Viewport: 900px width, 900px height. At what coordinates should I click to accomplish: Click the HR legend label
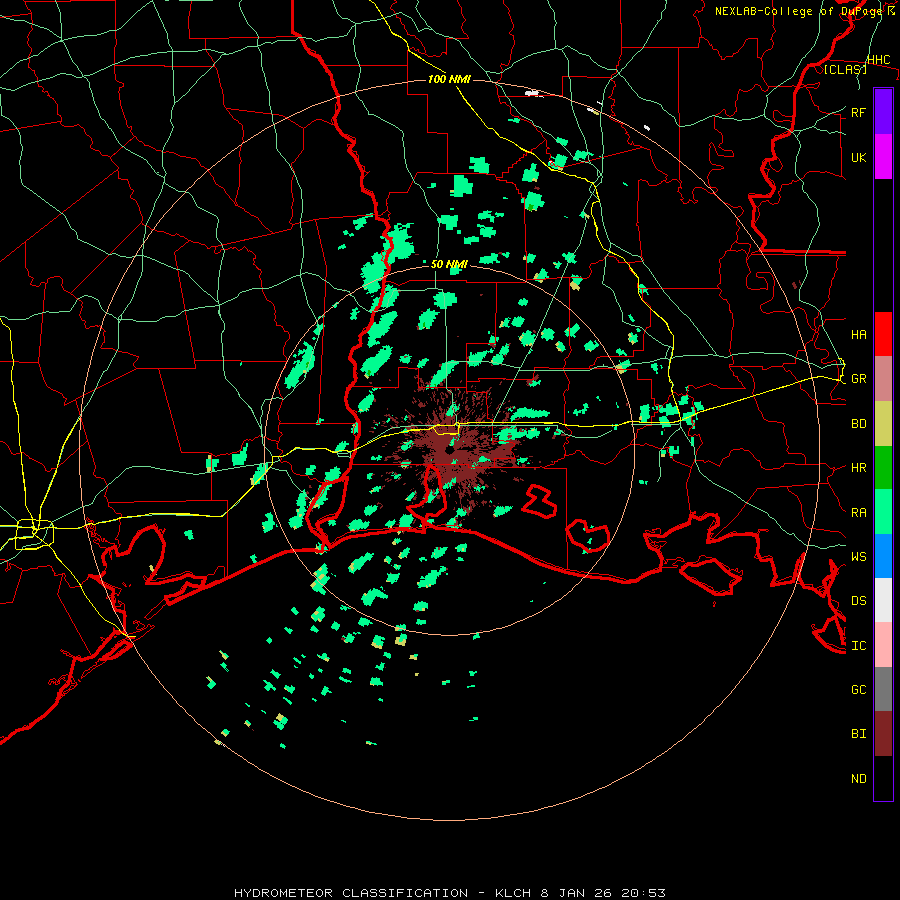tap(858, 468)
